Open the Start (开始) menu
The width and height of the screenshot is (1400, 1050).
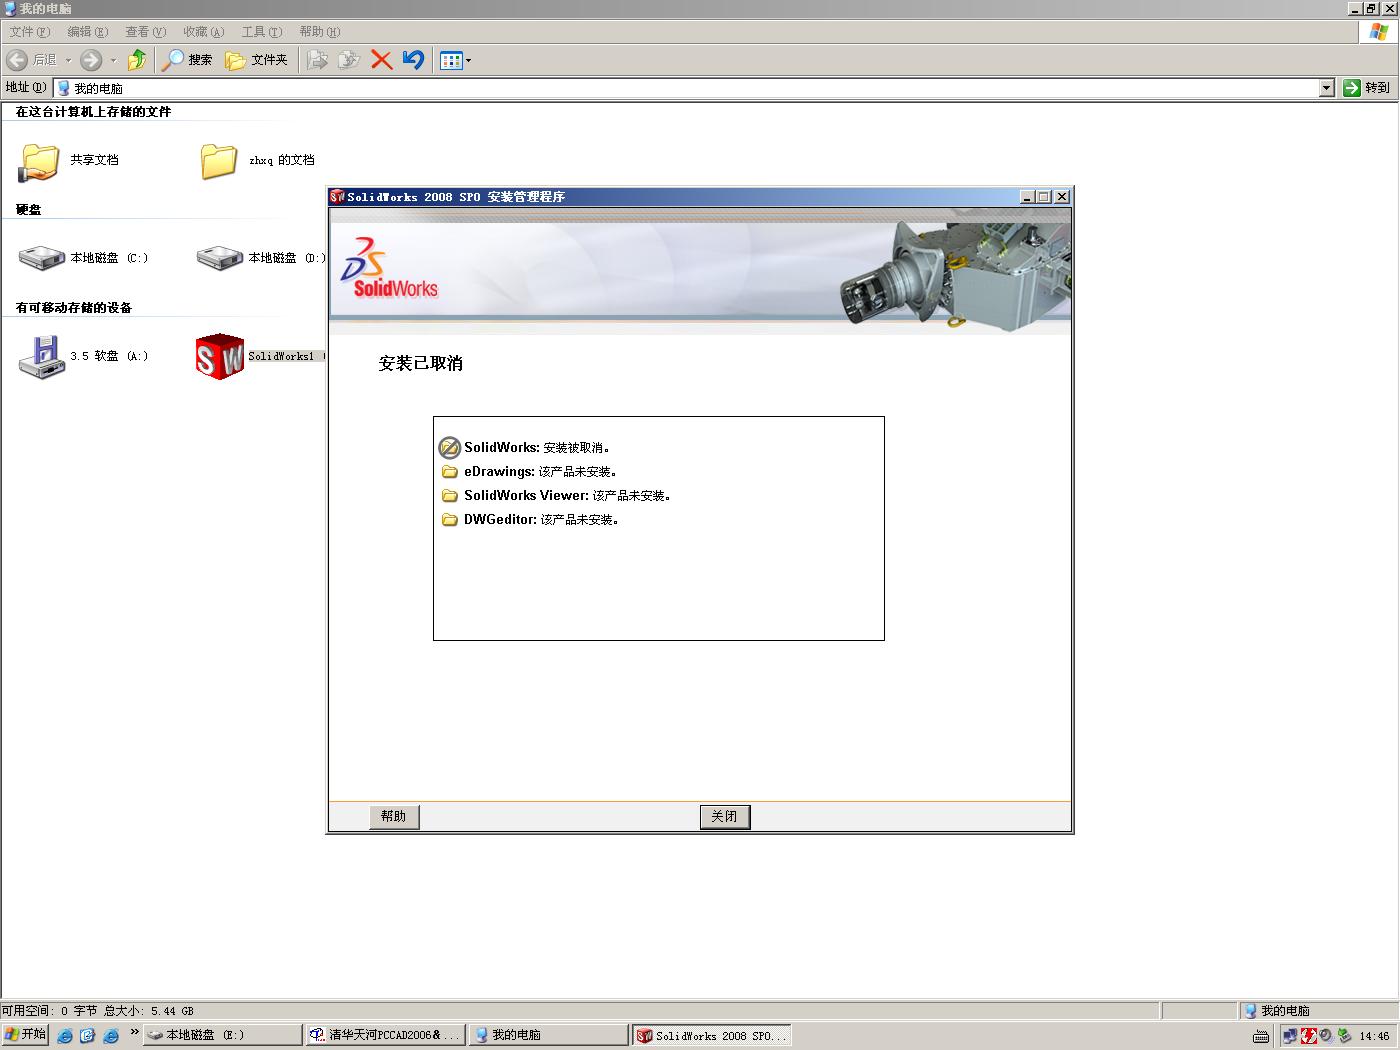pos(25,1035)
